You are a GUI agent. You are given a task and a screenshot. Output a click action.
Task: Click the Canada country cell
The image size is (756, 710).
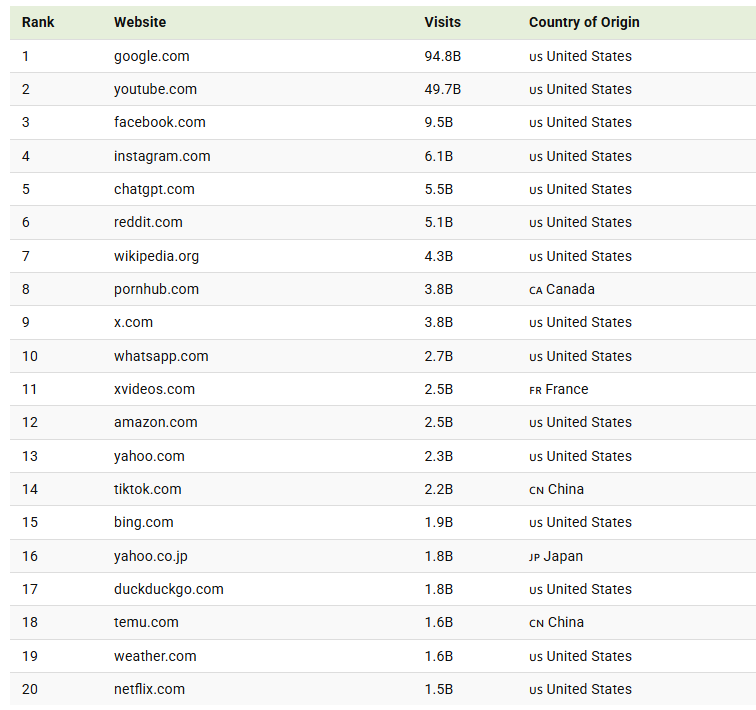tap(562, 289)
